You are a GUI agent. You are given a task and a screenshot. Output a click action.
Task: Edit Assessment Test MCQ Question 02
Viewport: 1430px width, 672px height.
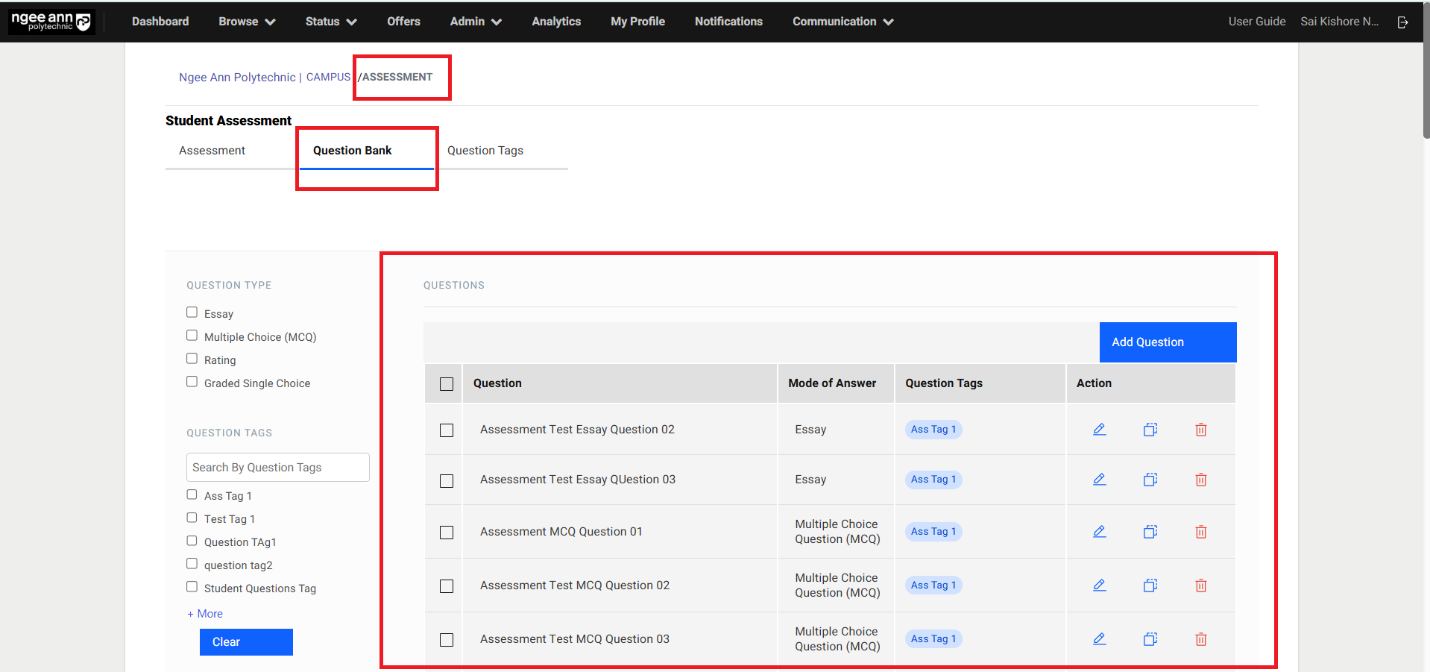1099,585
